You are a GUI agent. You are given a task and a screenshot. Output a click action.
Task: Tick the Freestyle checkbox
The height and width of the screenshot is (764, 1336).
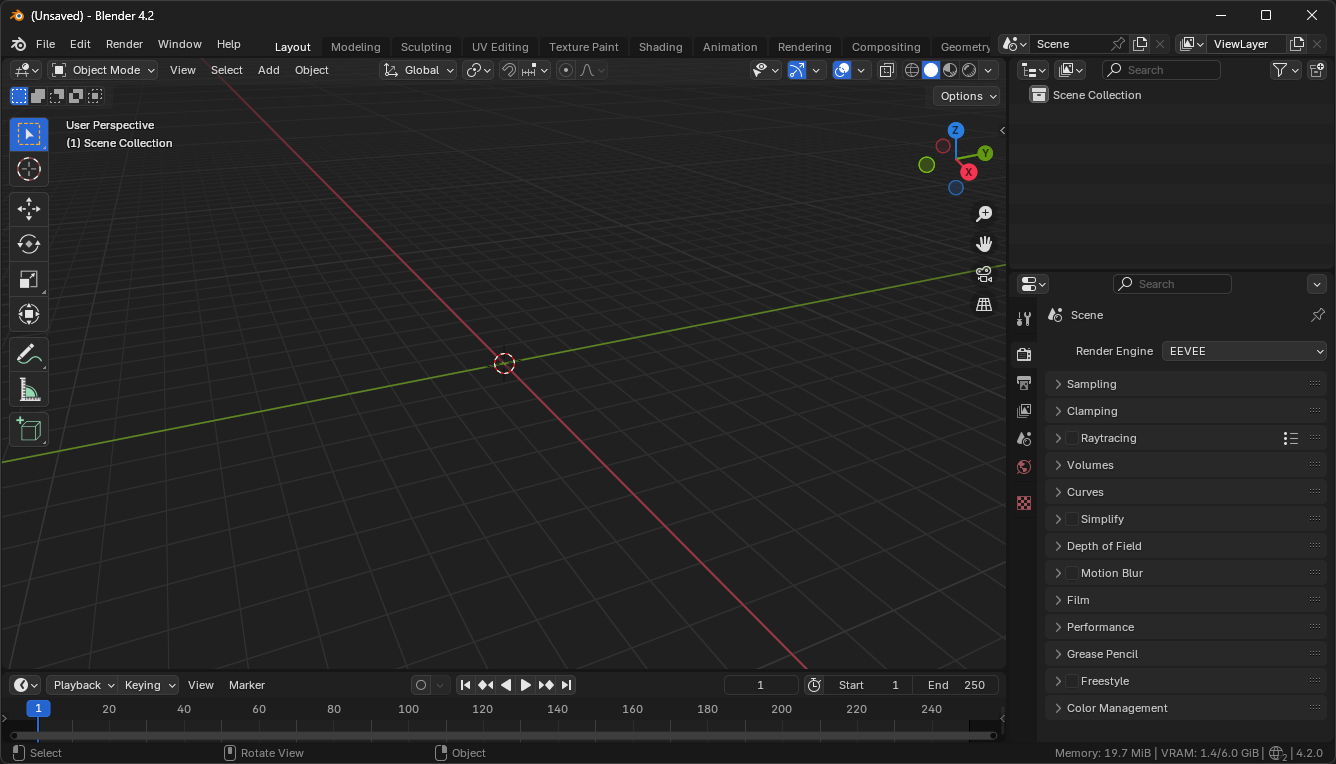point(1072,681)
